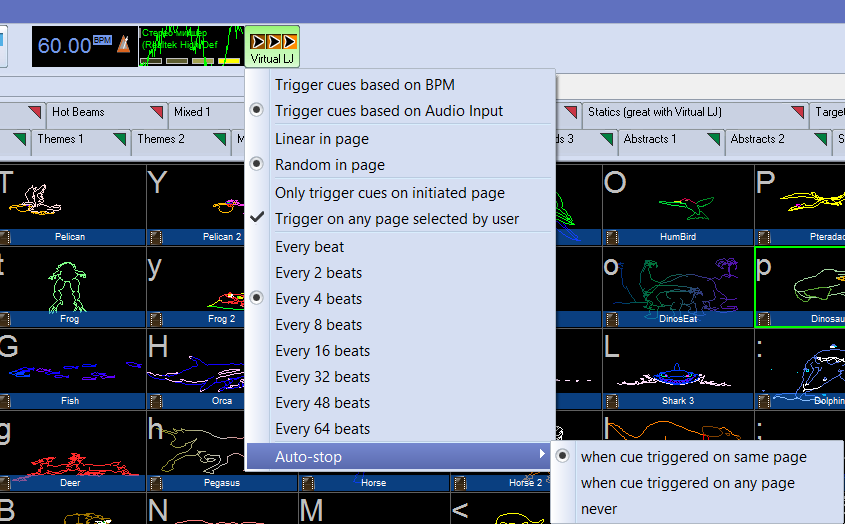Check Only trigger cues on initiated page
This screenshot has height=524, width=845.
[389, 193]
